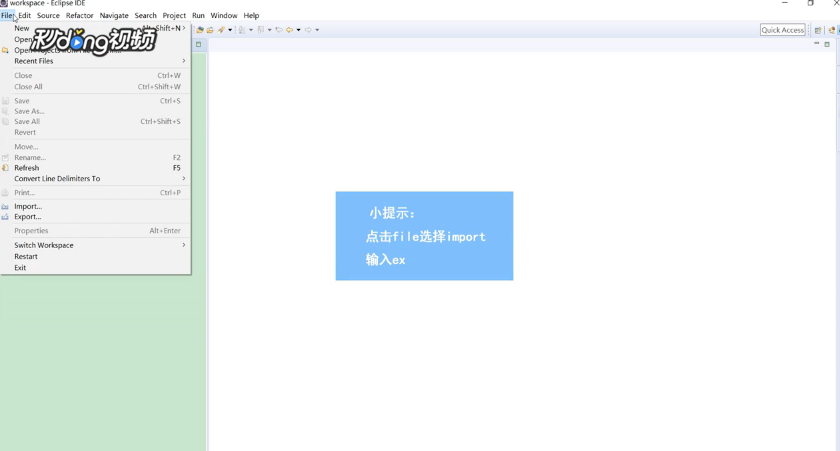840x451 pixels.
Task: Maximize the editor area
Action: coord(827,44)
